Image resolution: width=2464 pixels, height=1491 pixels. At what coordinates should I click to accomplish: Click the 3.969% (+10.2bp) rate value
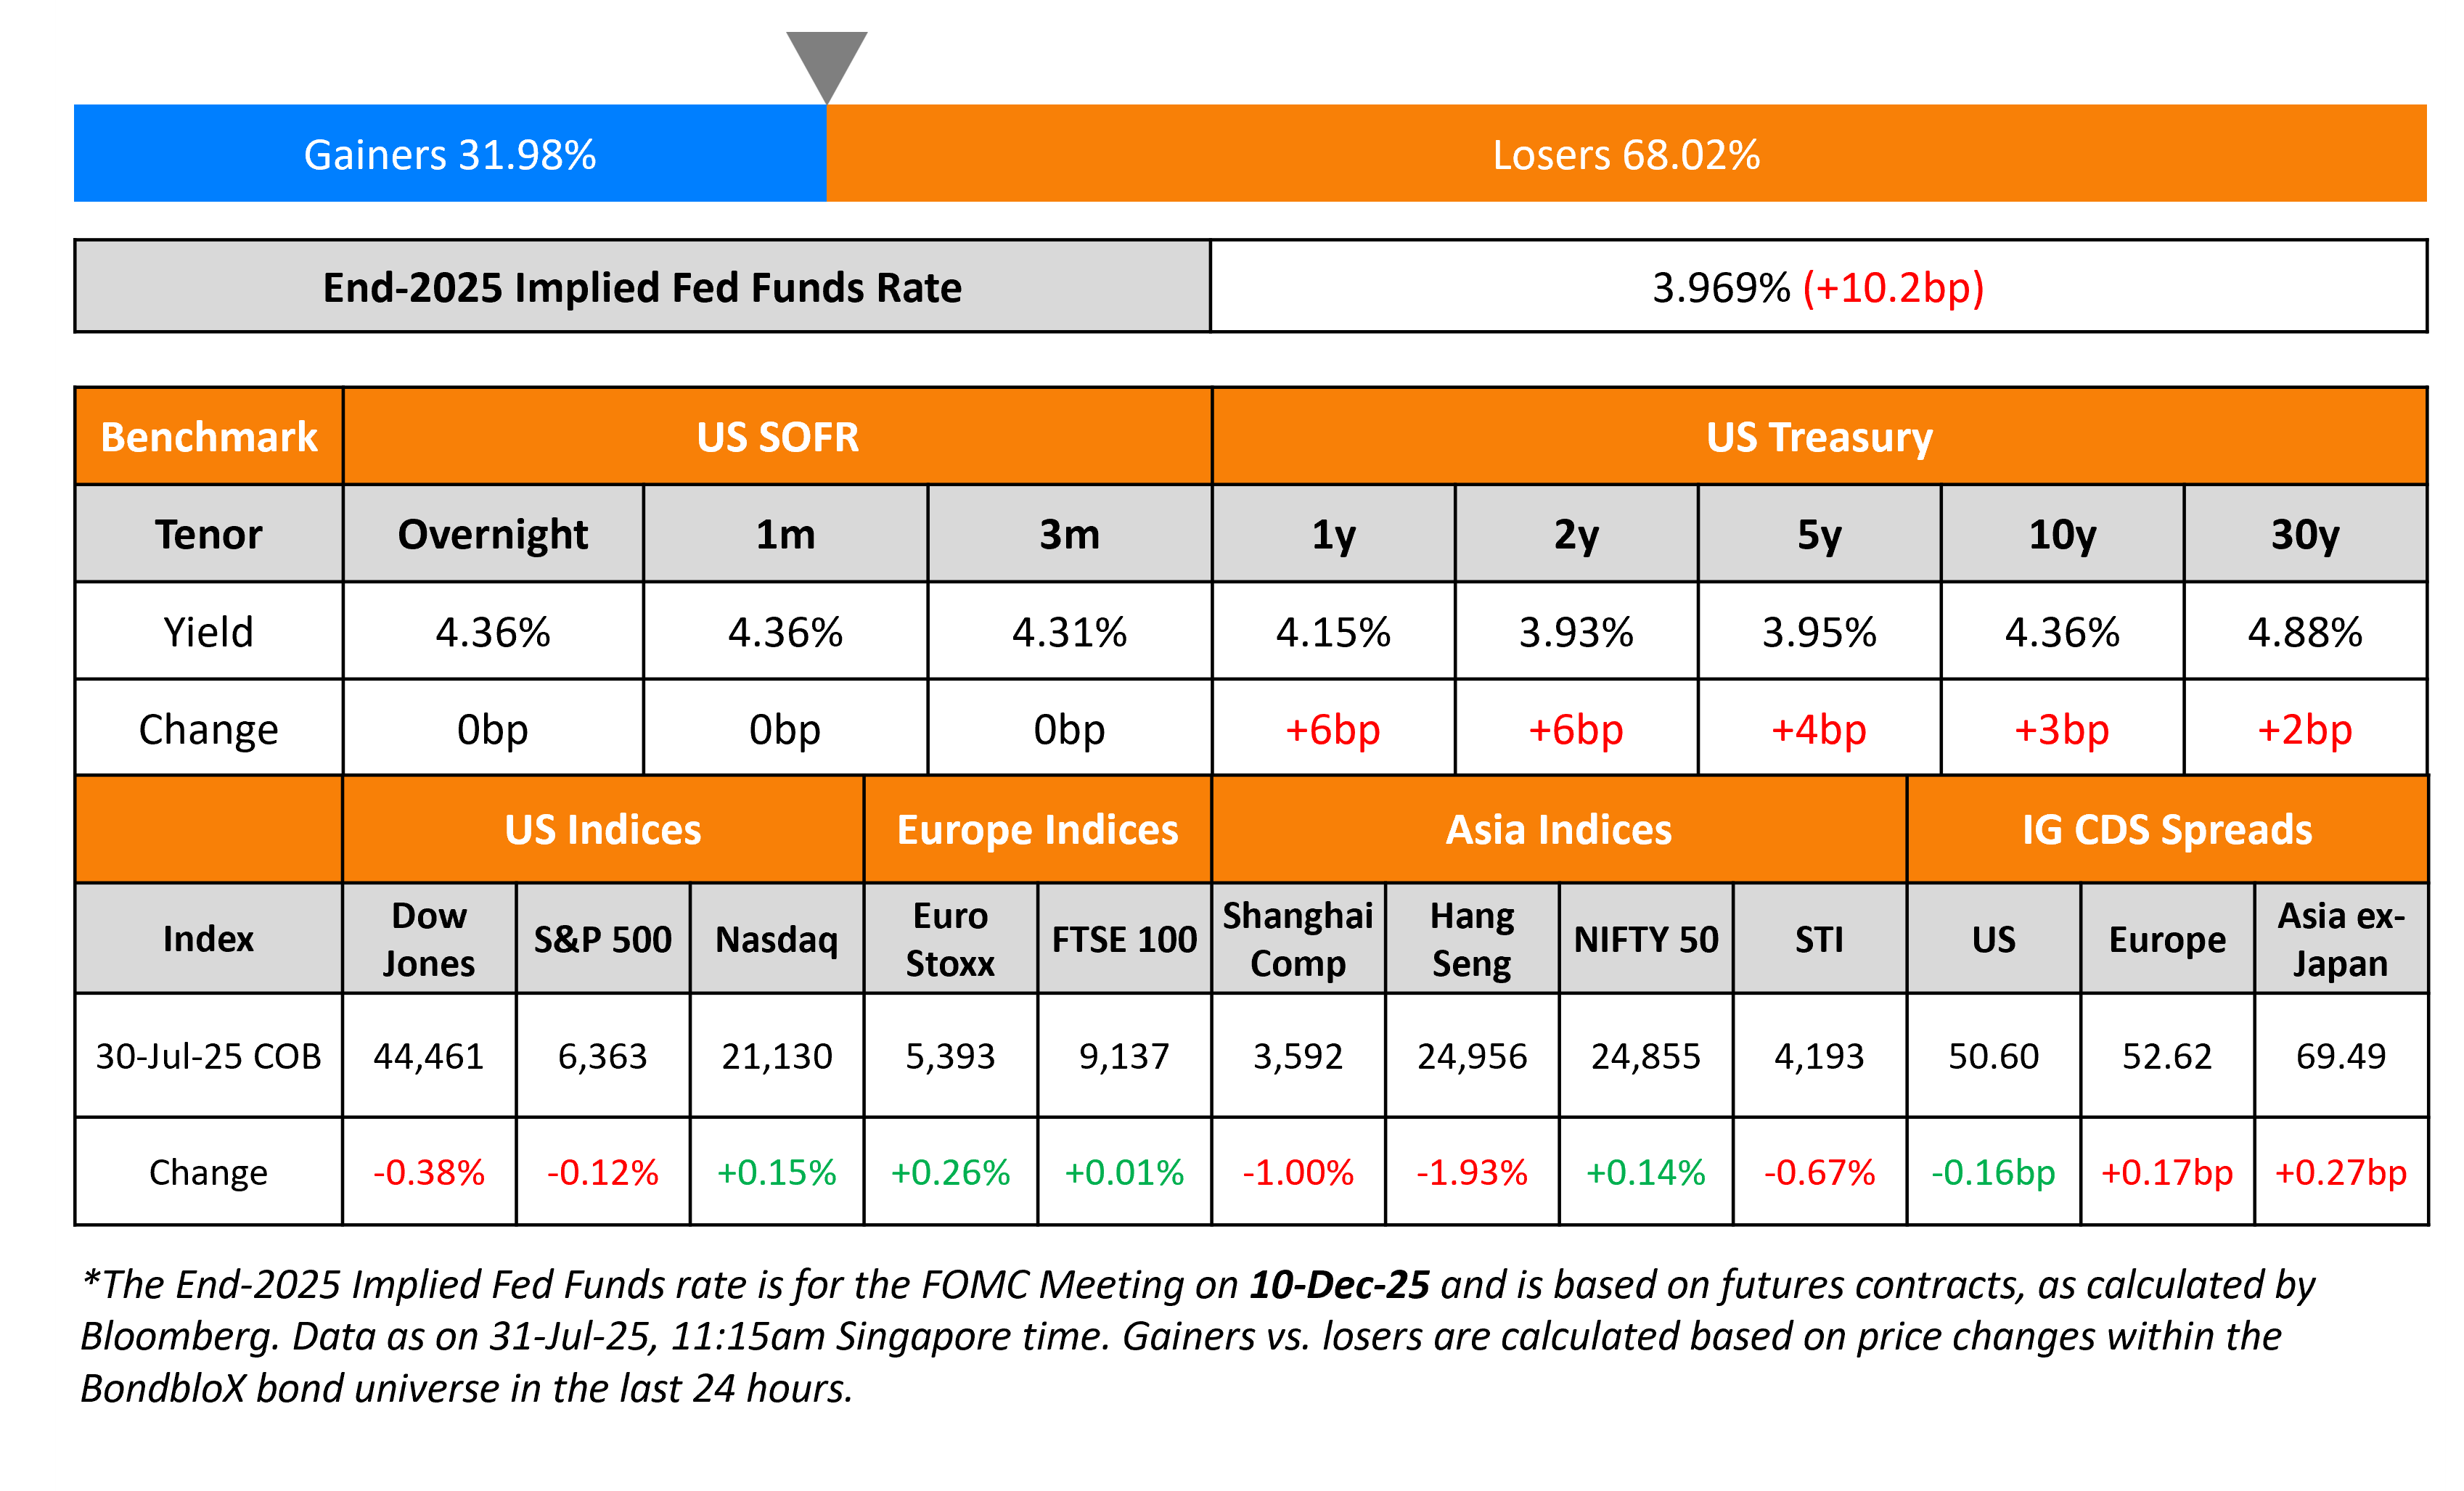coord(1817,287)
